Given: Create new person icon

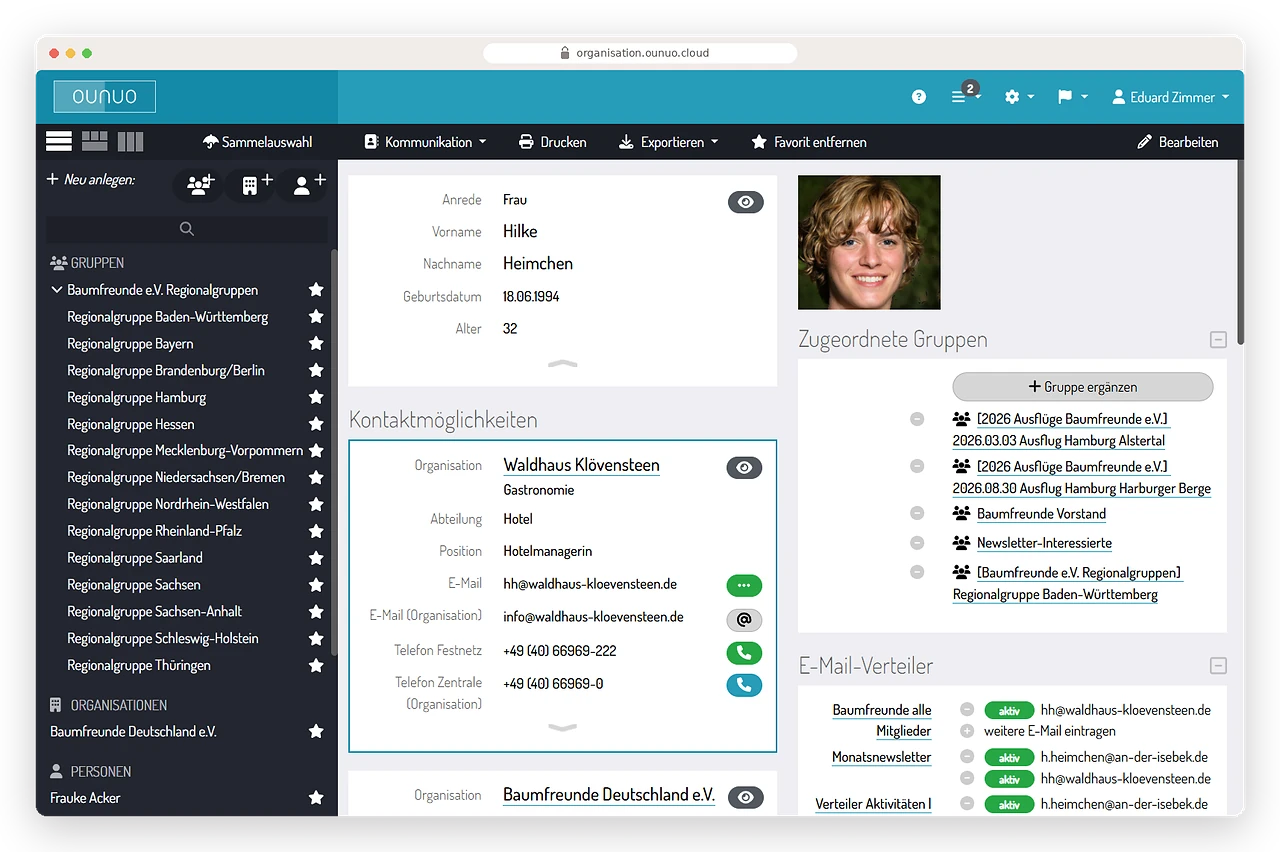Looking at the screenshot, I should pos(302,185).
